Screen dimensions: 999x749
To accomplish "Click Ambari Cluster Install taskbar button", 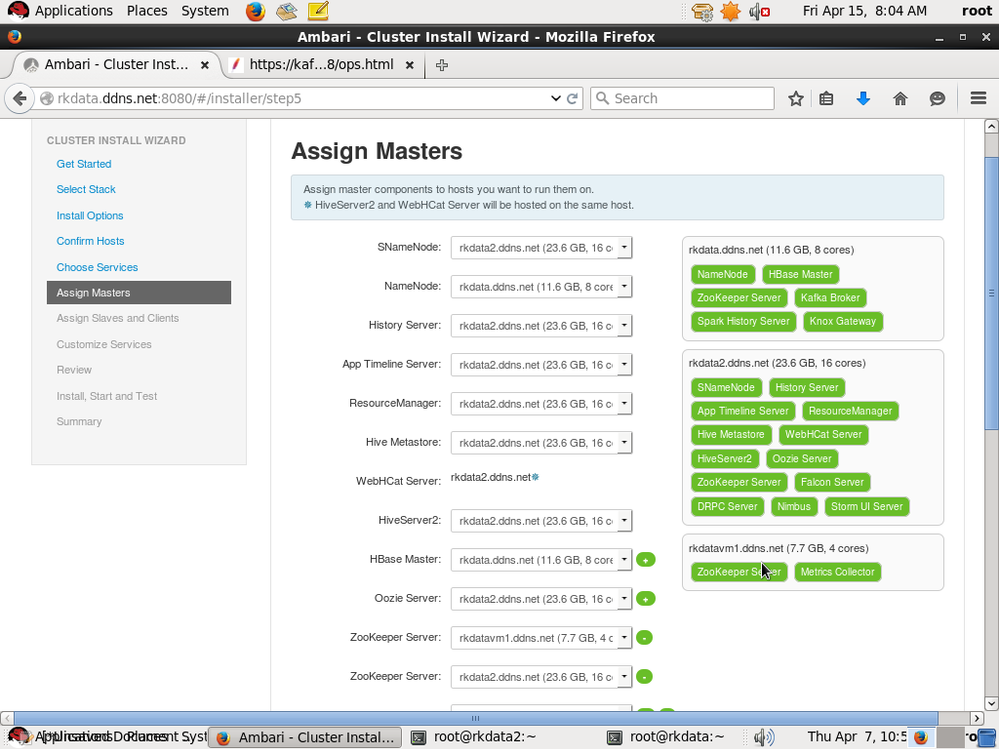I will 305,737.
